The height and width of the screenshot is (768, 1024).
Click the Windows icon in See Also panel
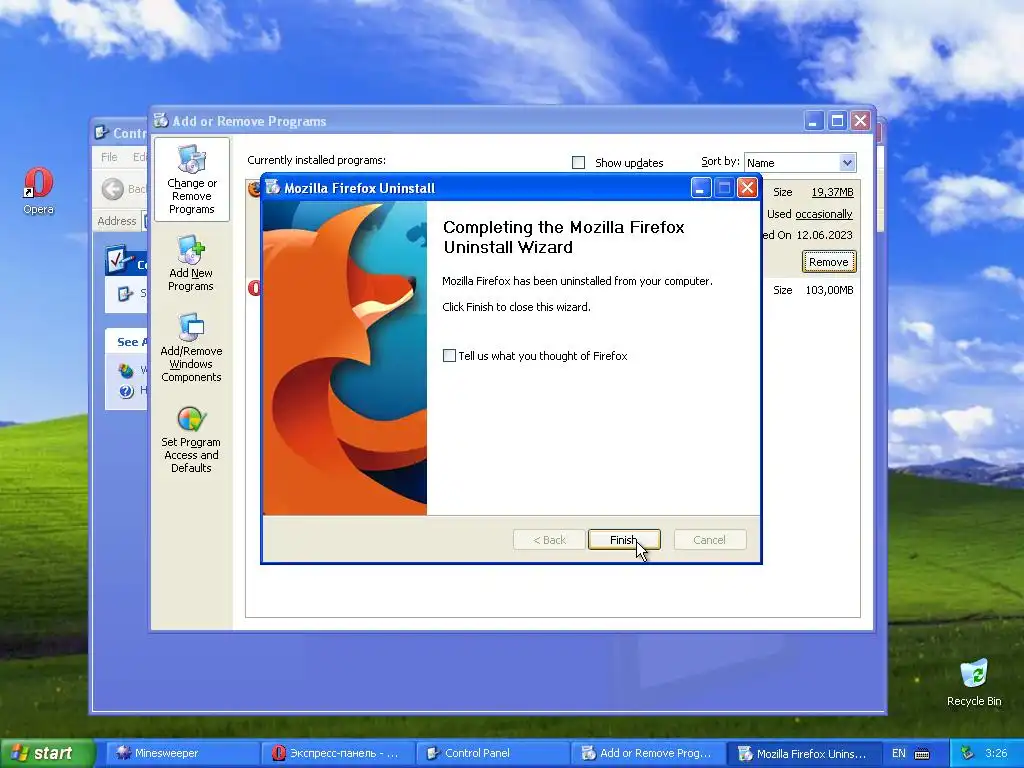pyautogui.click(x=126, y=371)
